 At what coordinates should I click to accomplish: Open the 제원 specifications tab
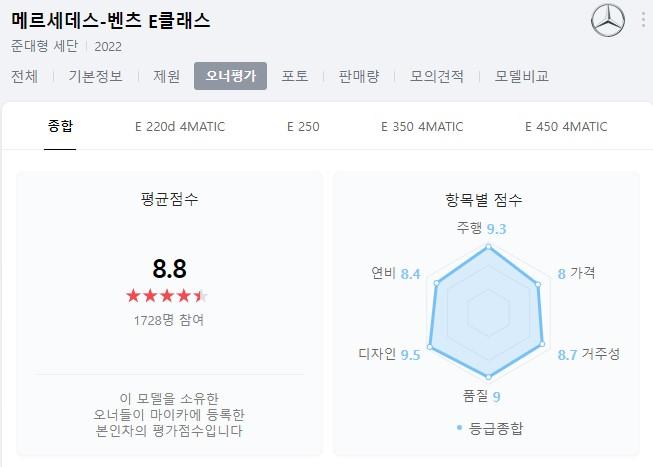click(x=167, y=76)
